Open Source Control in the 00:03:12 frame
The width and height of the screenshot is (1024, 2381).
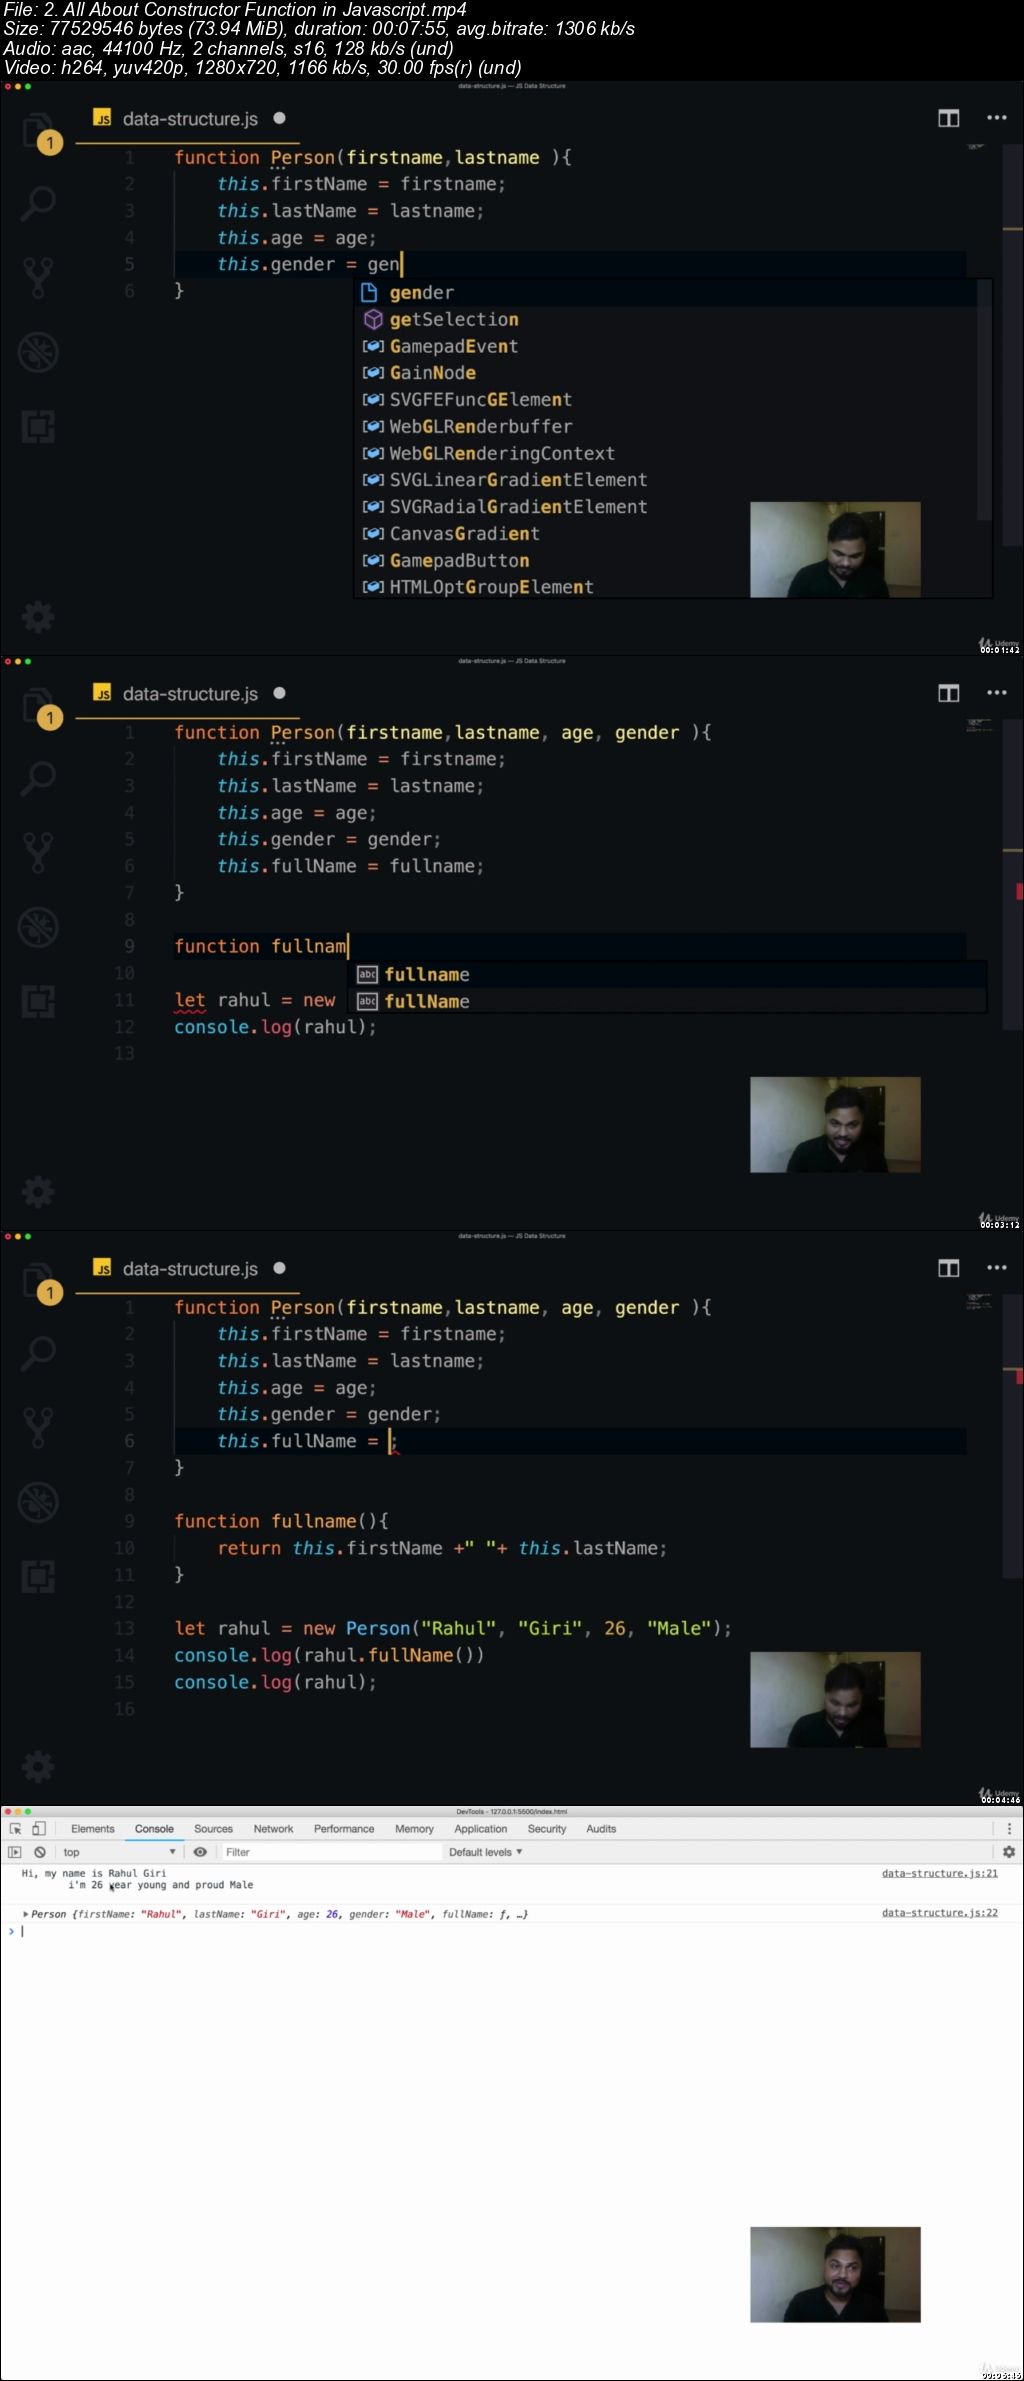pos(38,852)
